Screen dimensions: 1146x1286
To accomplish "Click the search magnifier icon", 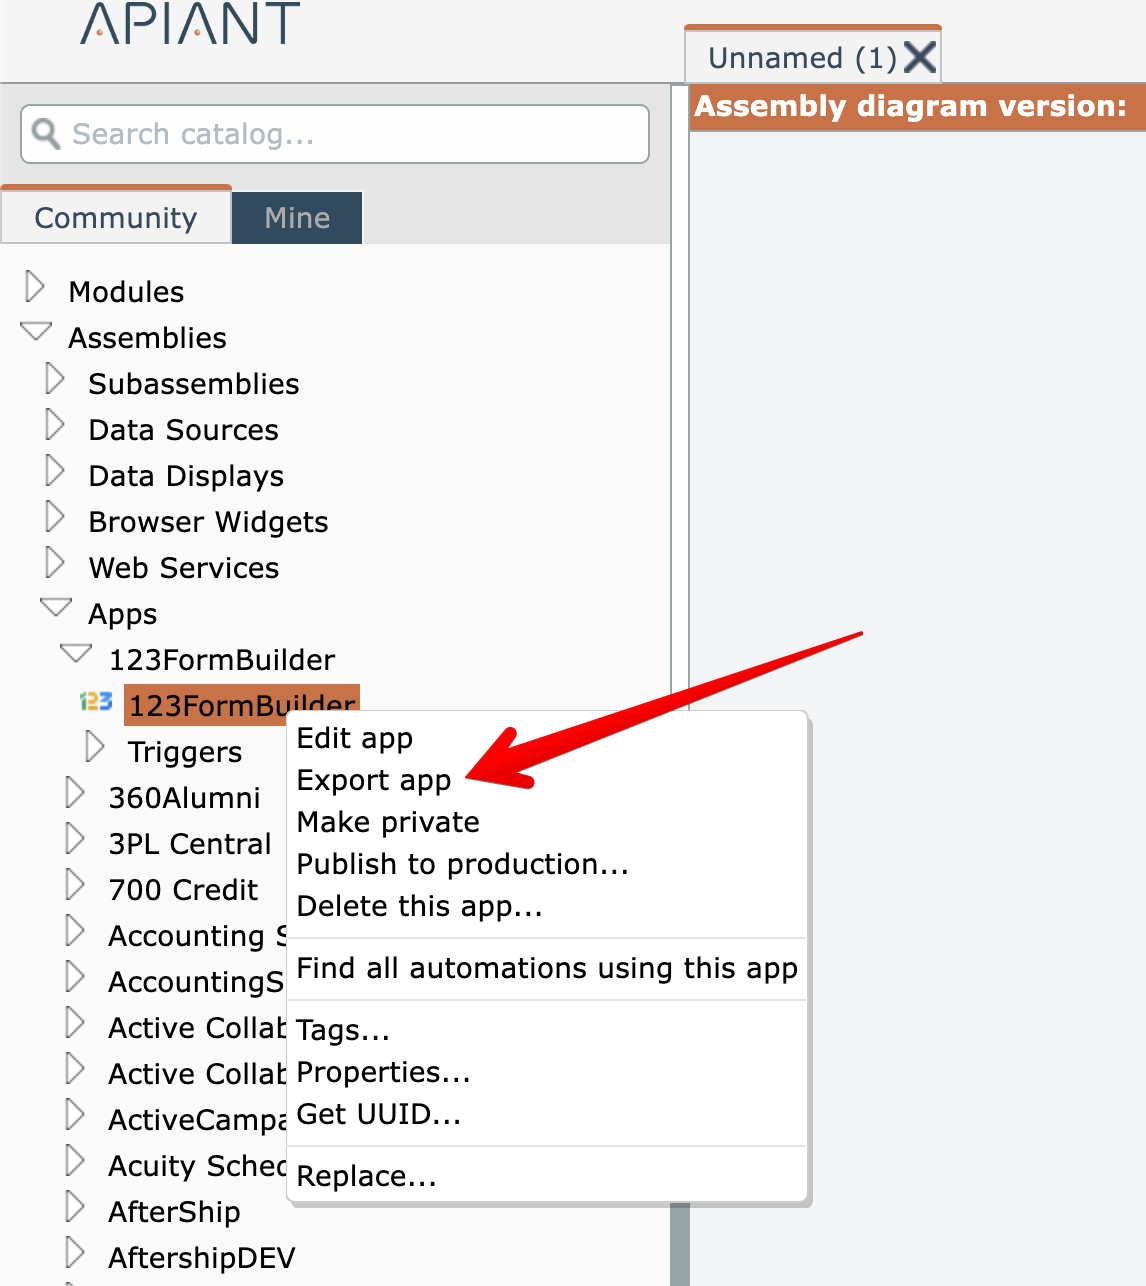I will point(46,133).
